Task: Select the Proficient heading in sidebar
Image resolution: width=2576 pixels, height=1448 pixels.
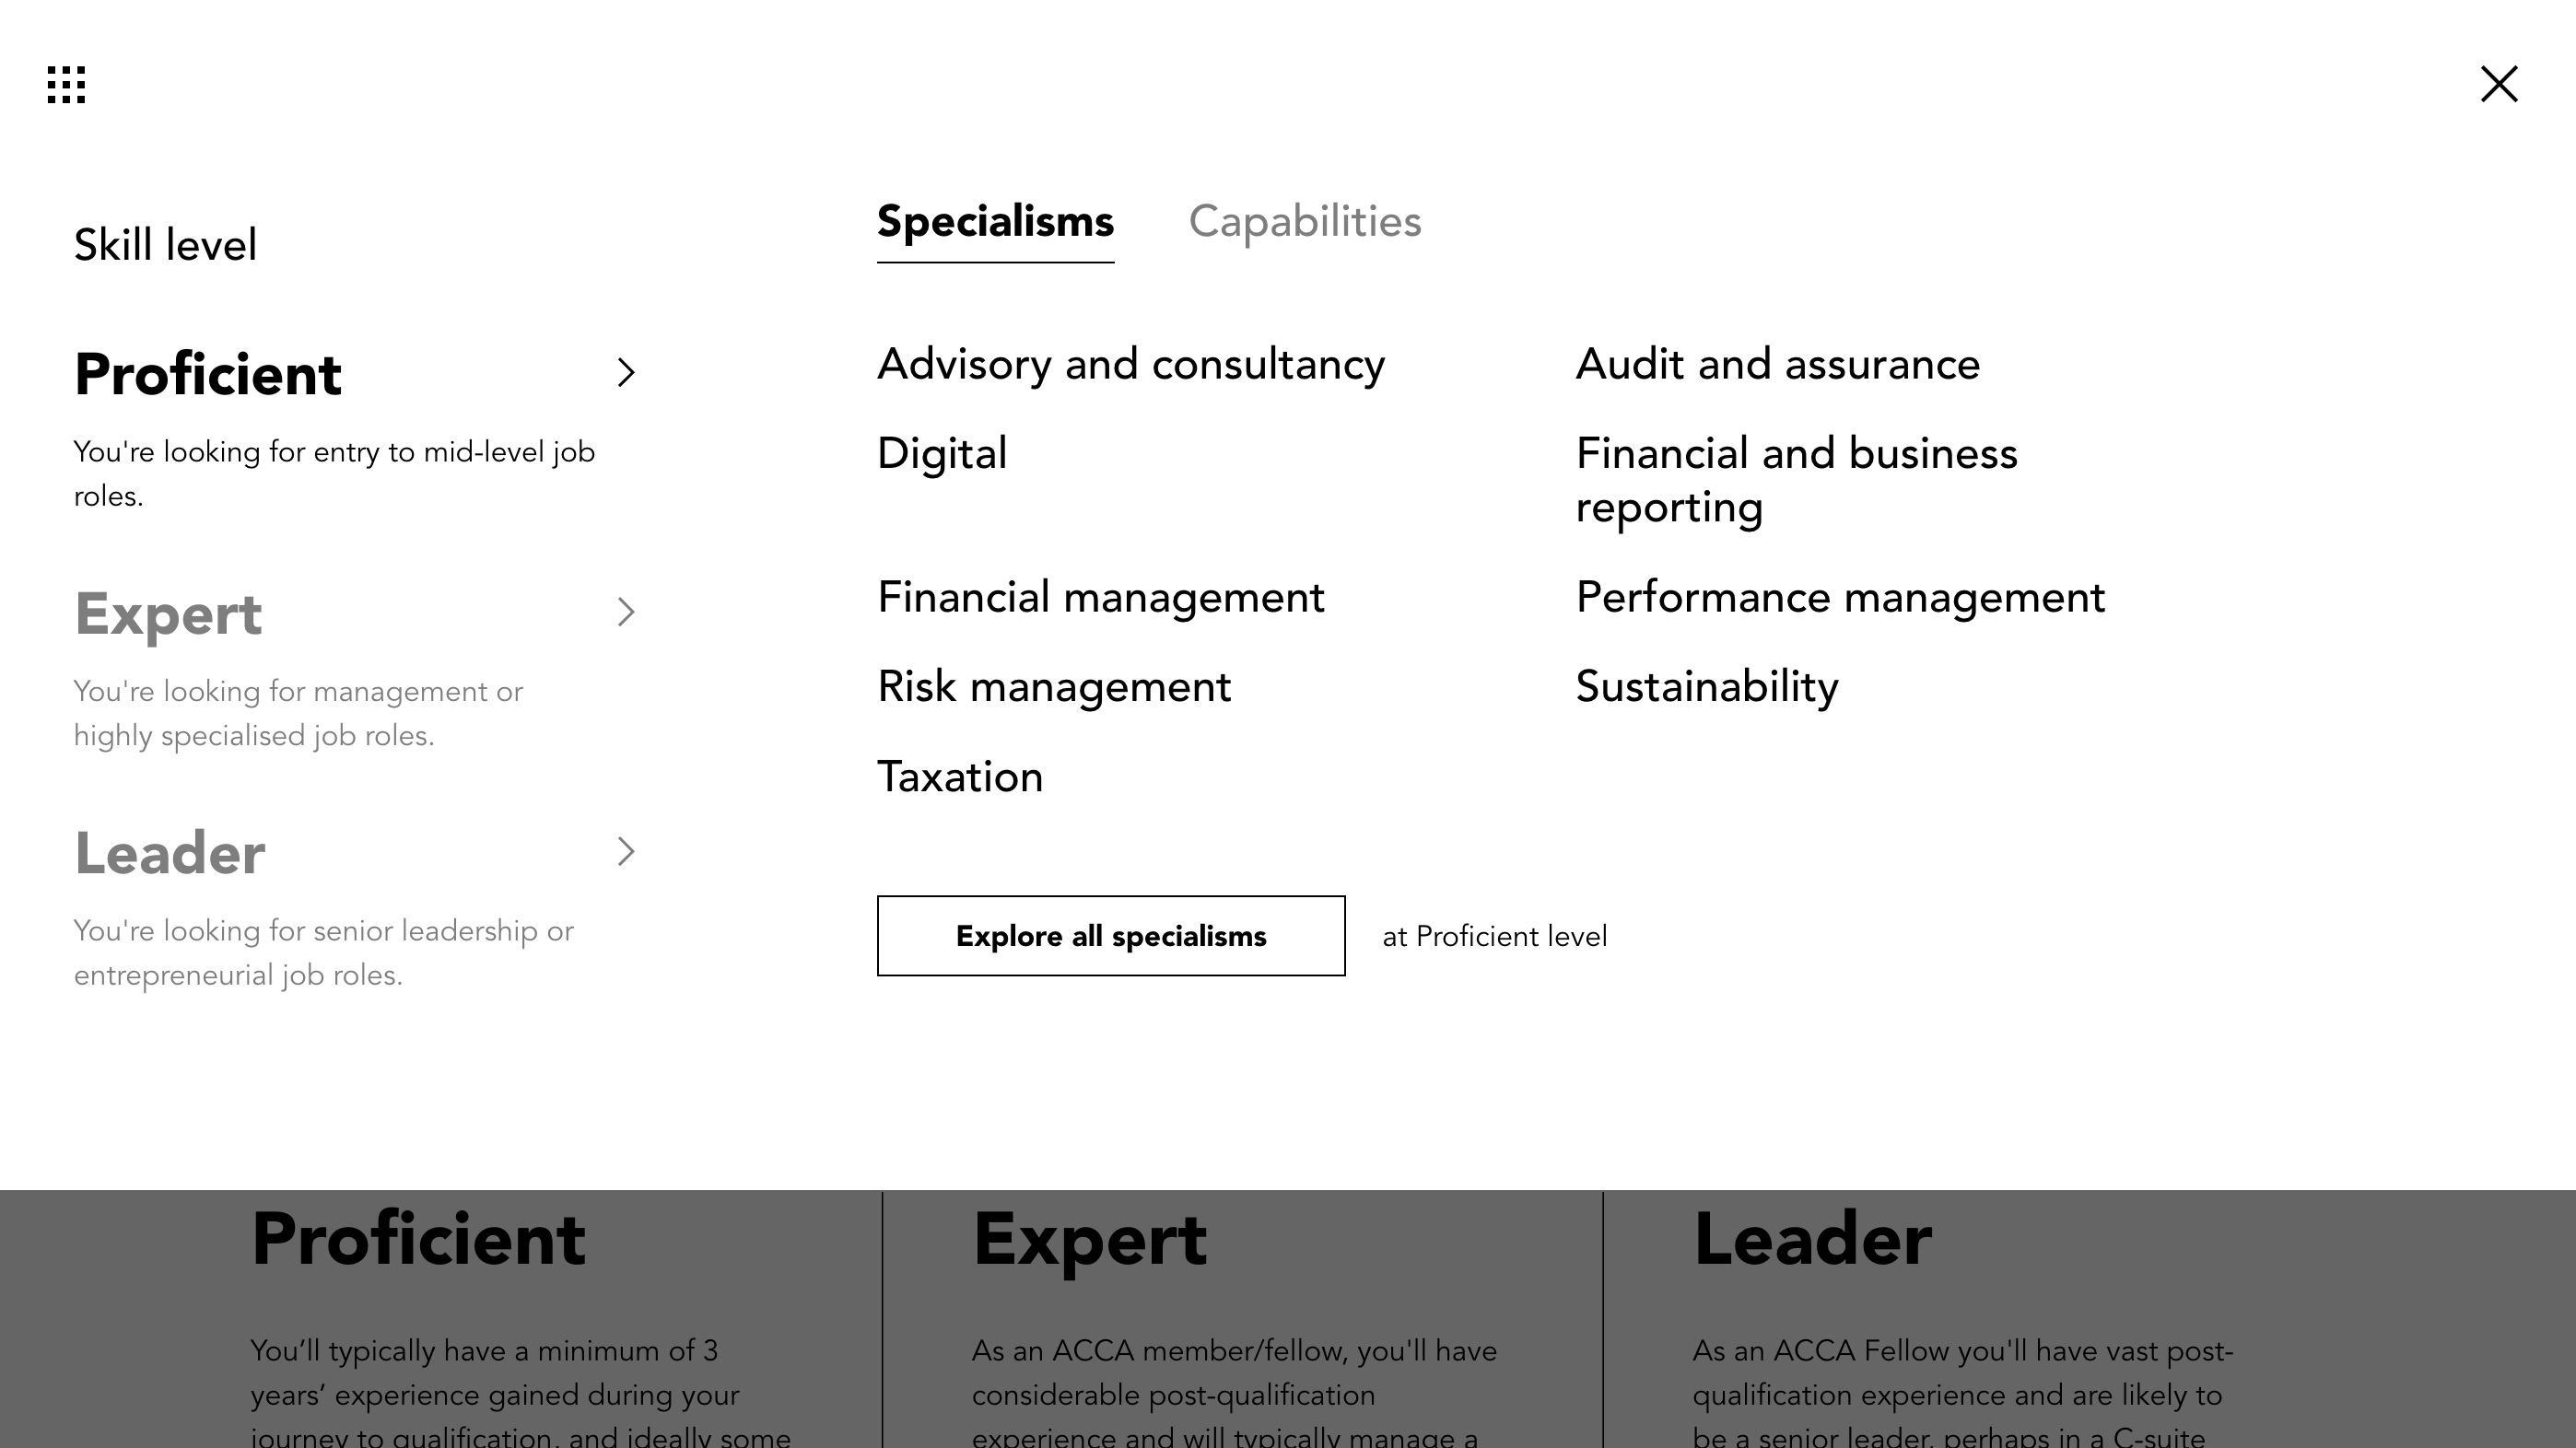Action: click(x=208, y=375)
